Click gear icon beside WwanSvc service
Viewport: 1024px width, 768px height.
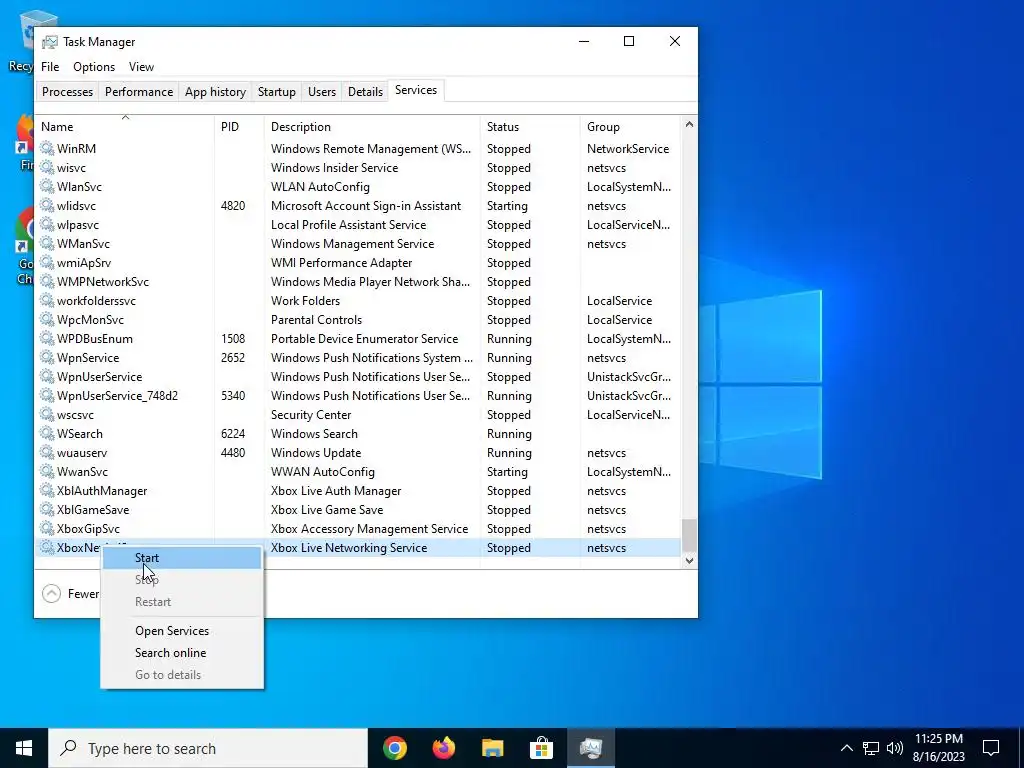47,471
